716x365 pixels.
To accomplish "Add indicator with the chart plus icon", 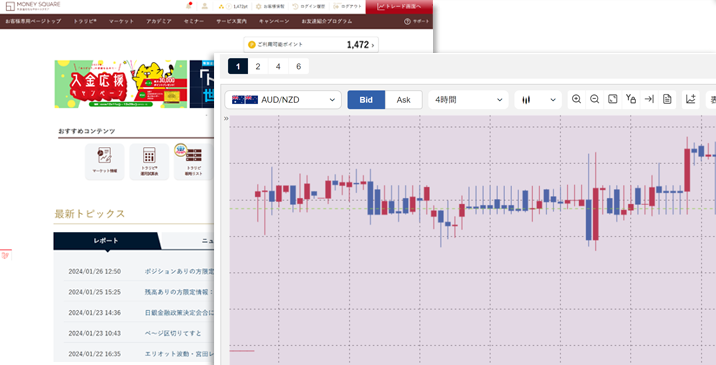I will click(690, 99).
